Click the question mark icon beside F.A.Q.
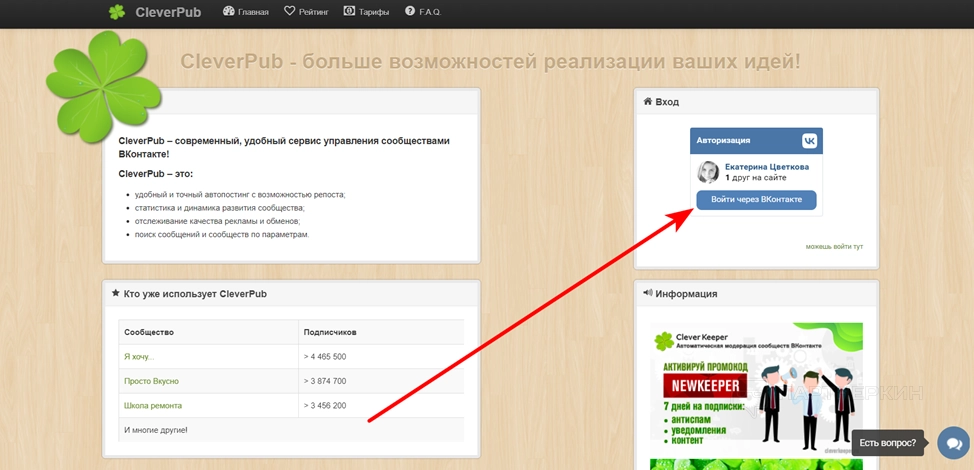 409,11
